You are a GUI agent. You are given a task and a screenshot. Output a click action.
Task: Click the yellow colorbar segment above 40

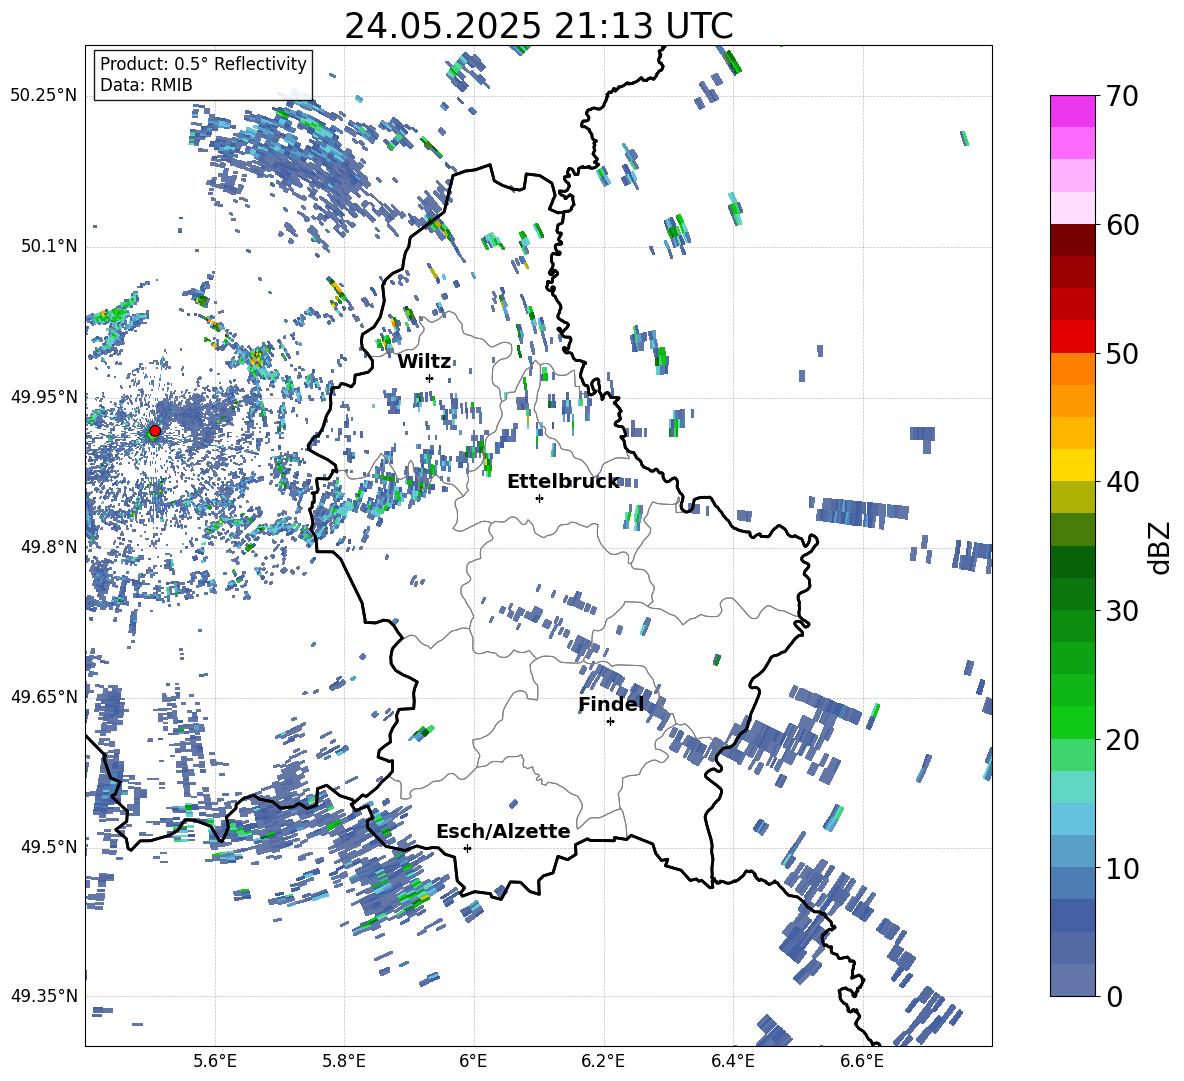point(1072,465)
